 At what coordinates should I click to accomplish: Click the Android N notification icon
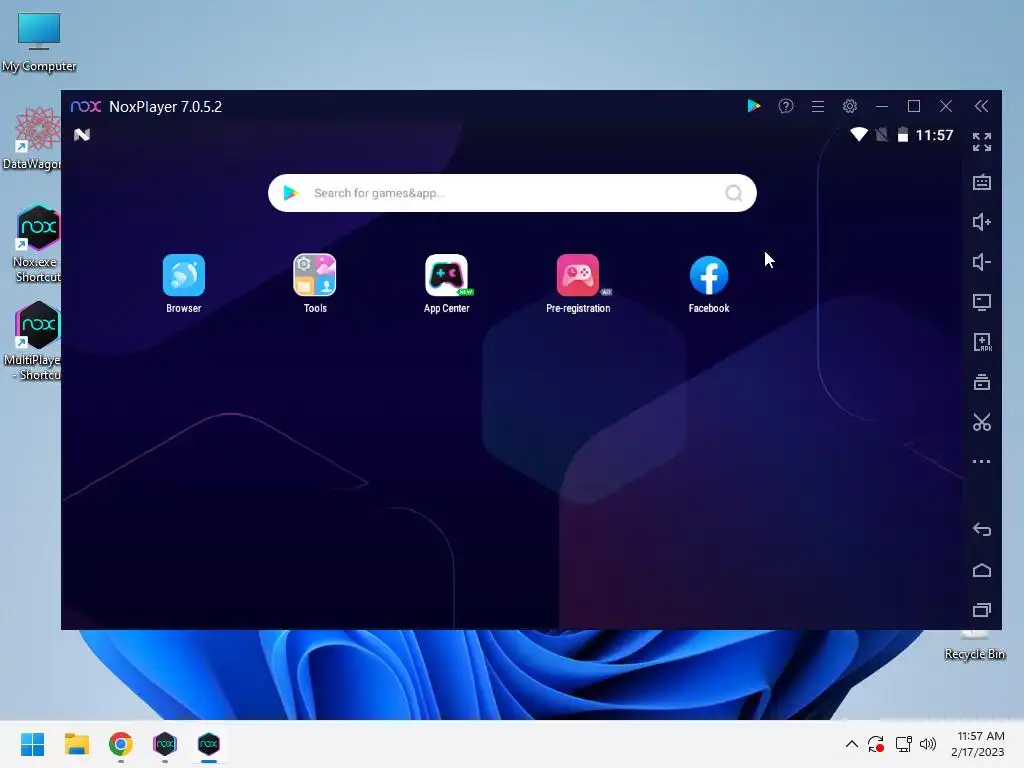82,135
